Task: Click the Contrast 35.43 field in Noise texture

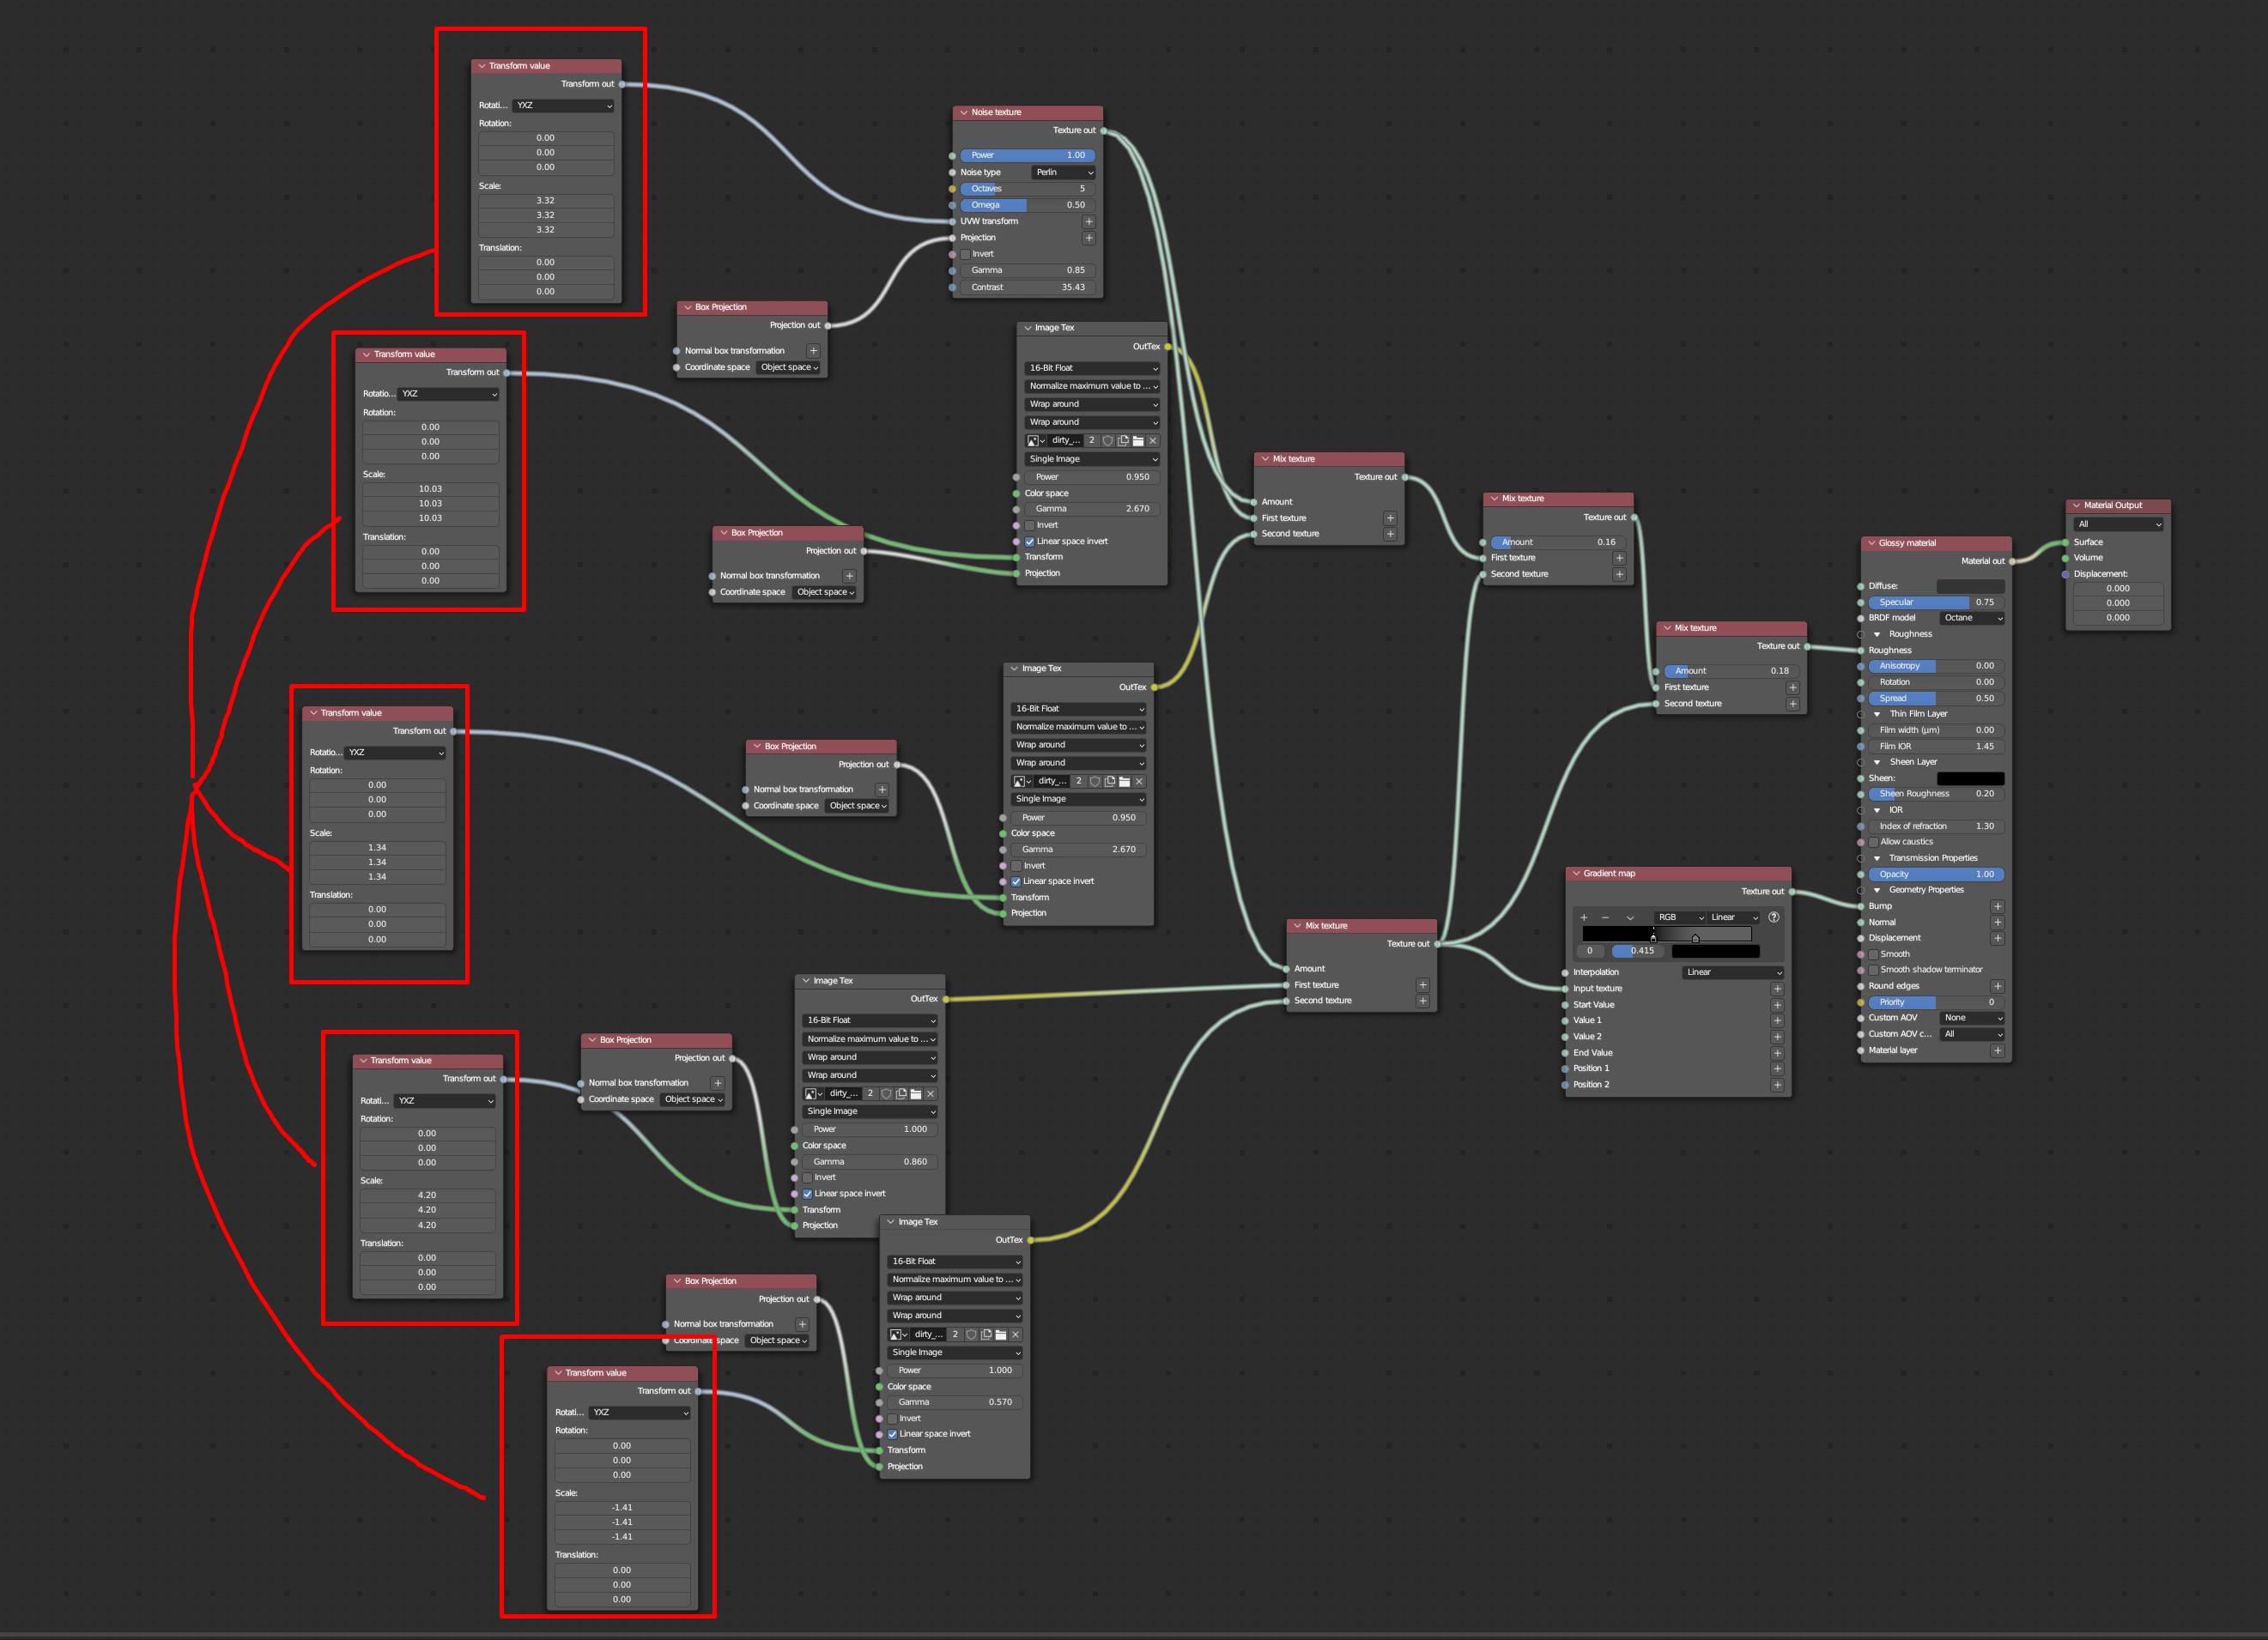Action: (x=1028, y=288)
